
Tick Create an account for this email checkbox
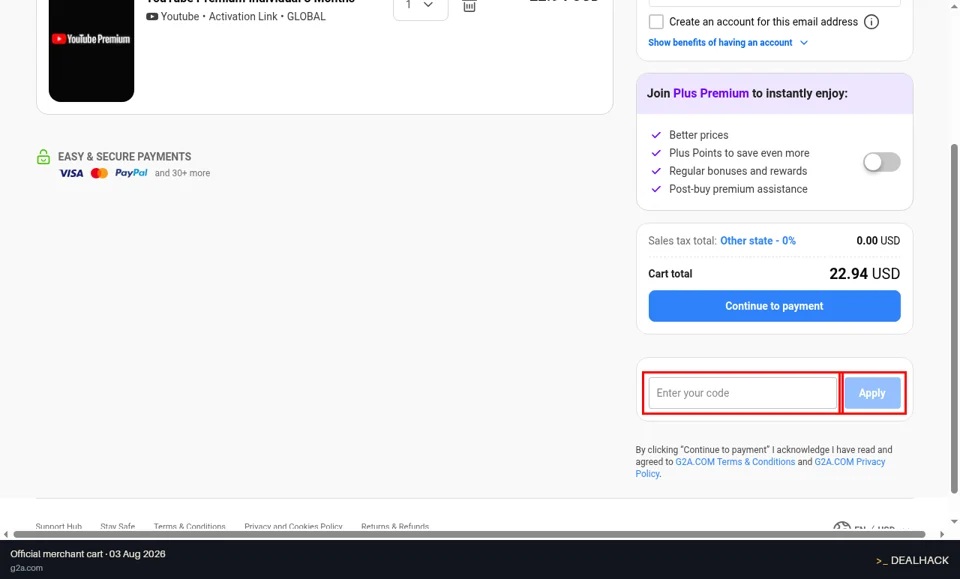click(656, 22)
